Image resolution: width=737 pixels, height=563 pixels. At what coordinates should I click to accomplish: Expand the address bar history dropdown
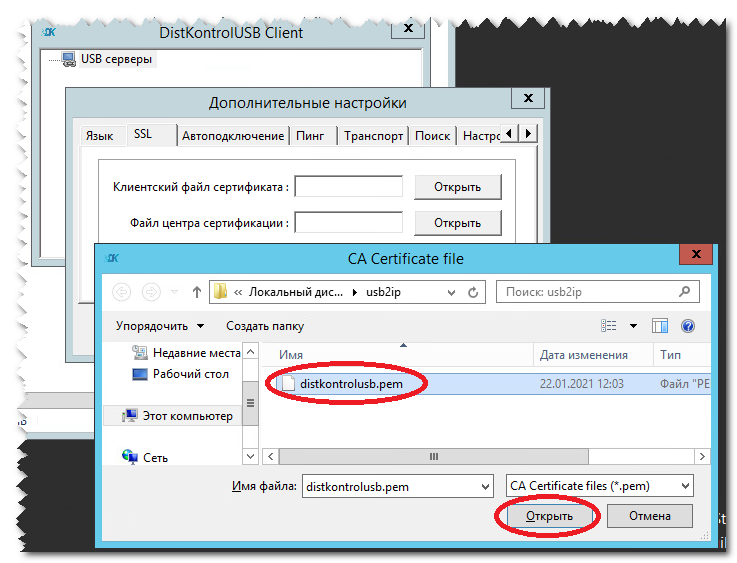pos(451,292)
